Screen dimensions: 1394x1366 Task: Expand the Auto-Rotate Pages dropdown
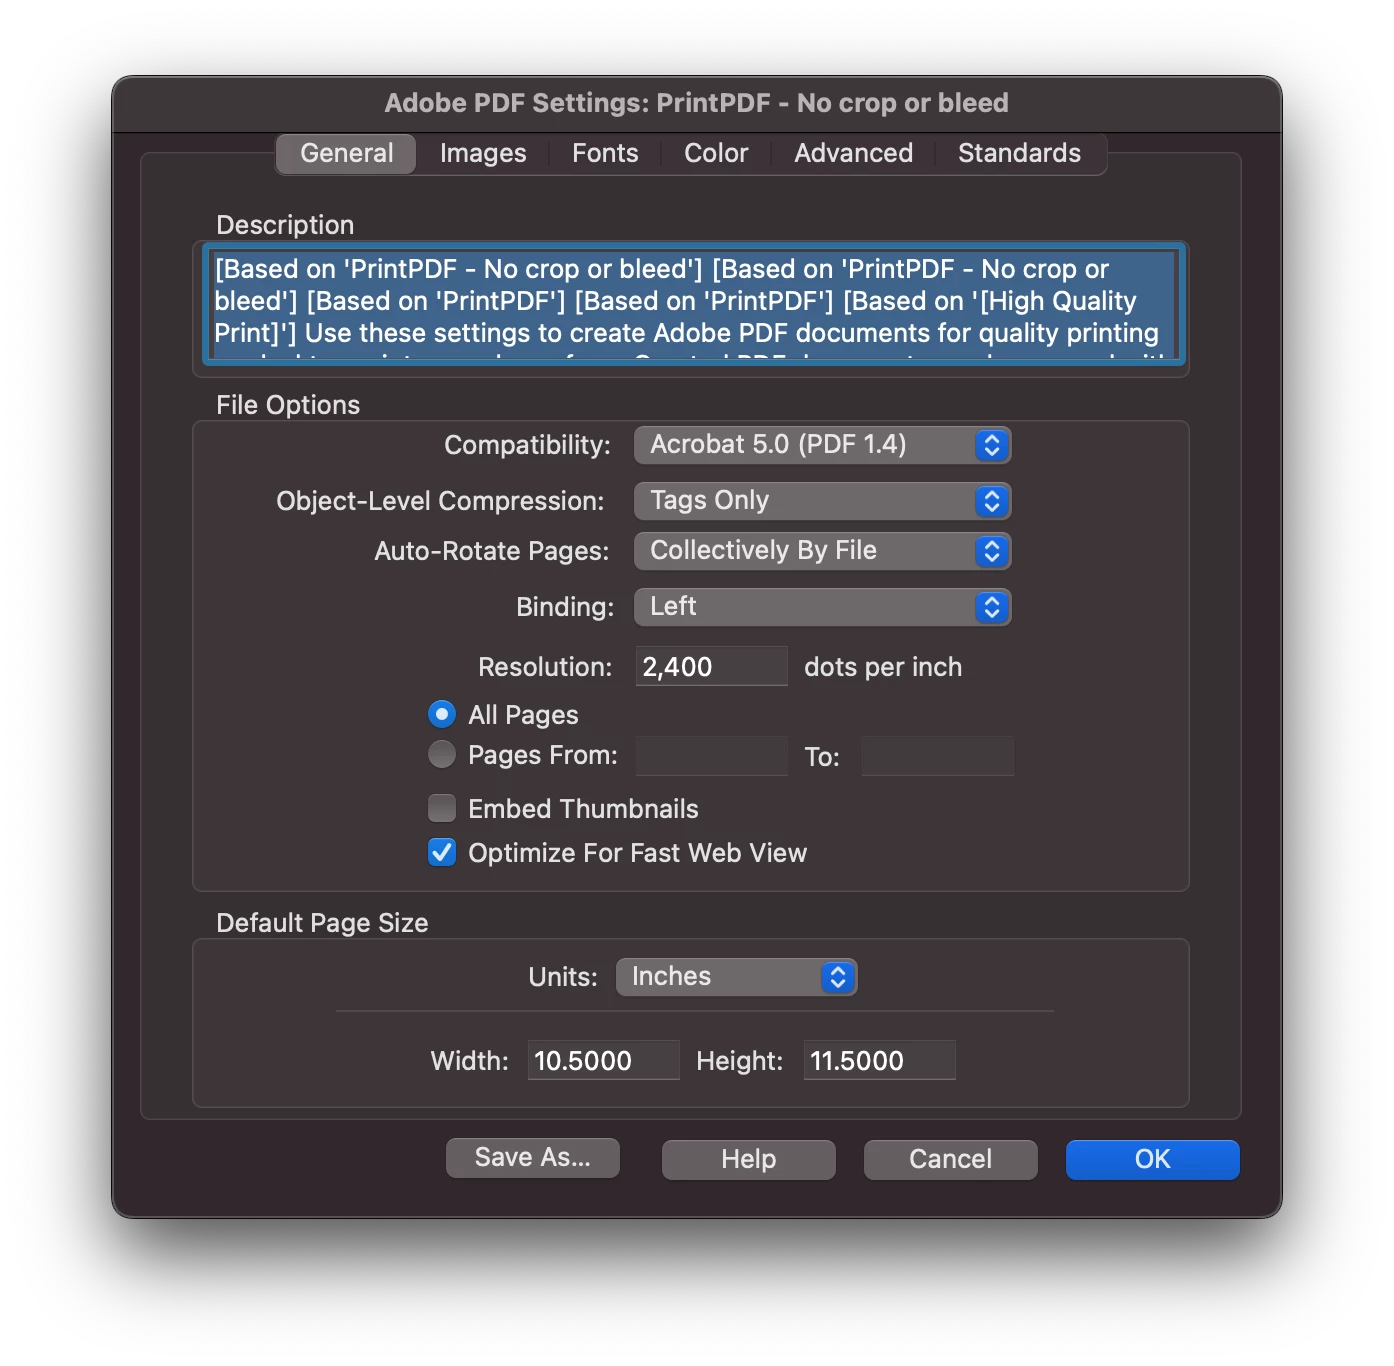[822, 551]
